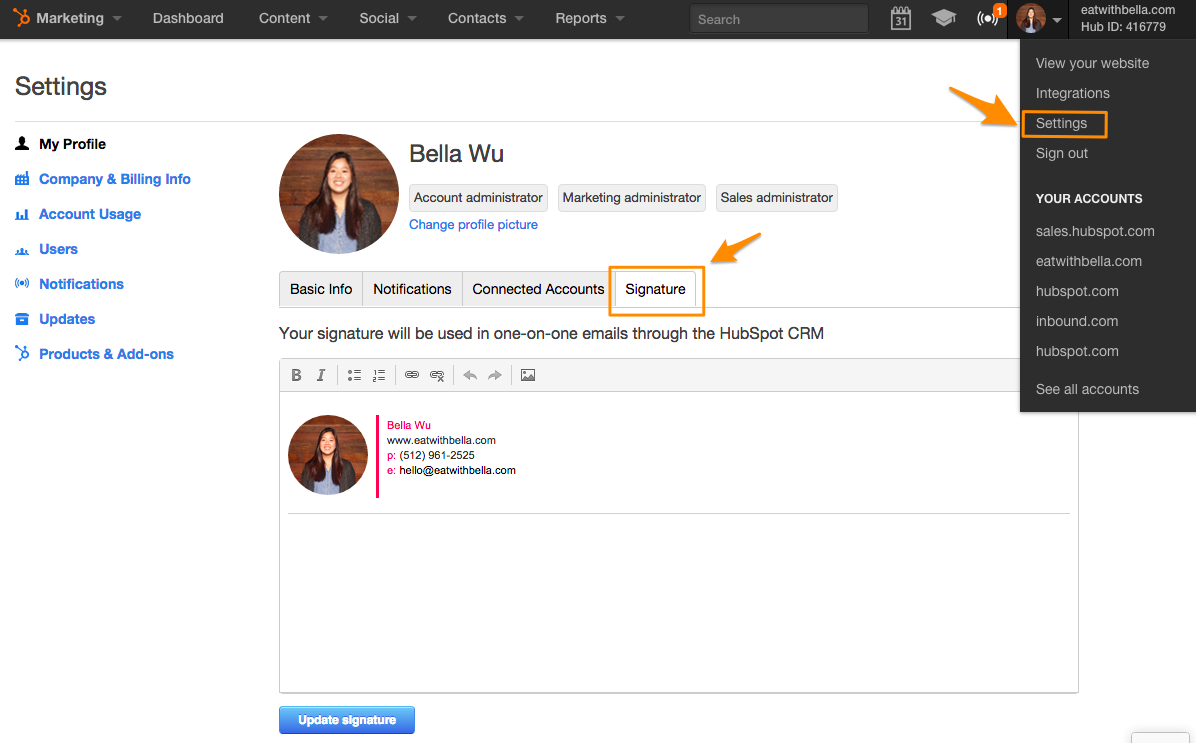Click the Search input field

778,19
